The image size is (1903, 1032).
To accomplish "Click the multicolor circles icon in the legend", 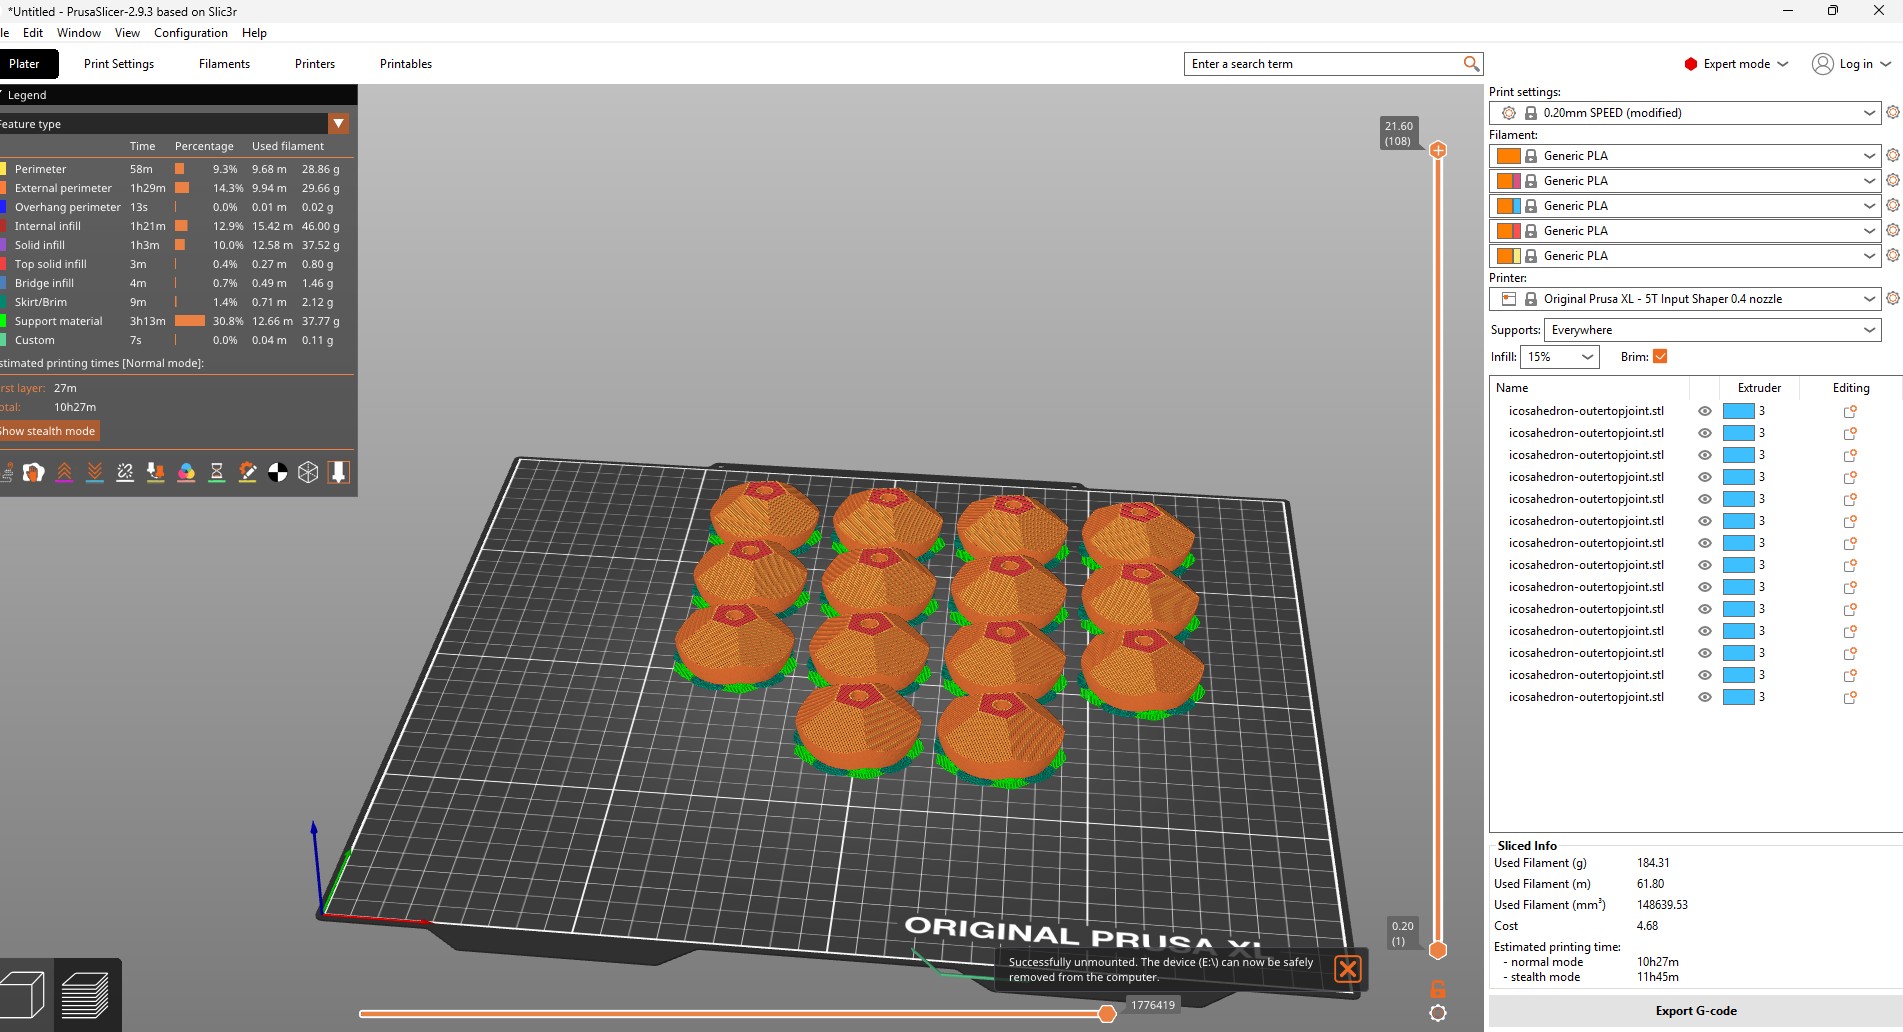I will (186, 472).
